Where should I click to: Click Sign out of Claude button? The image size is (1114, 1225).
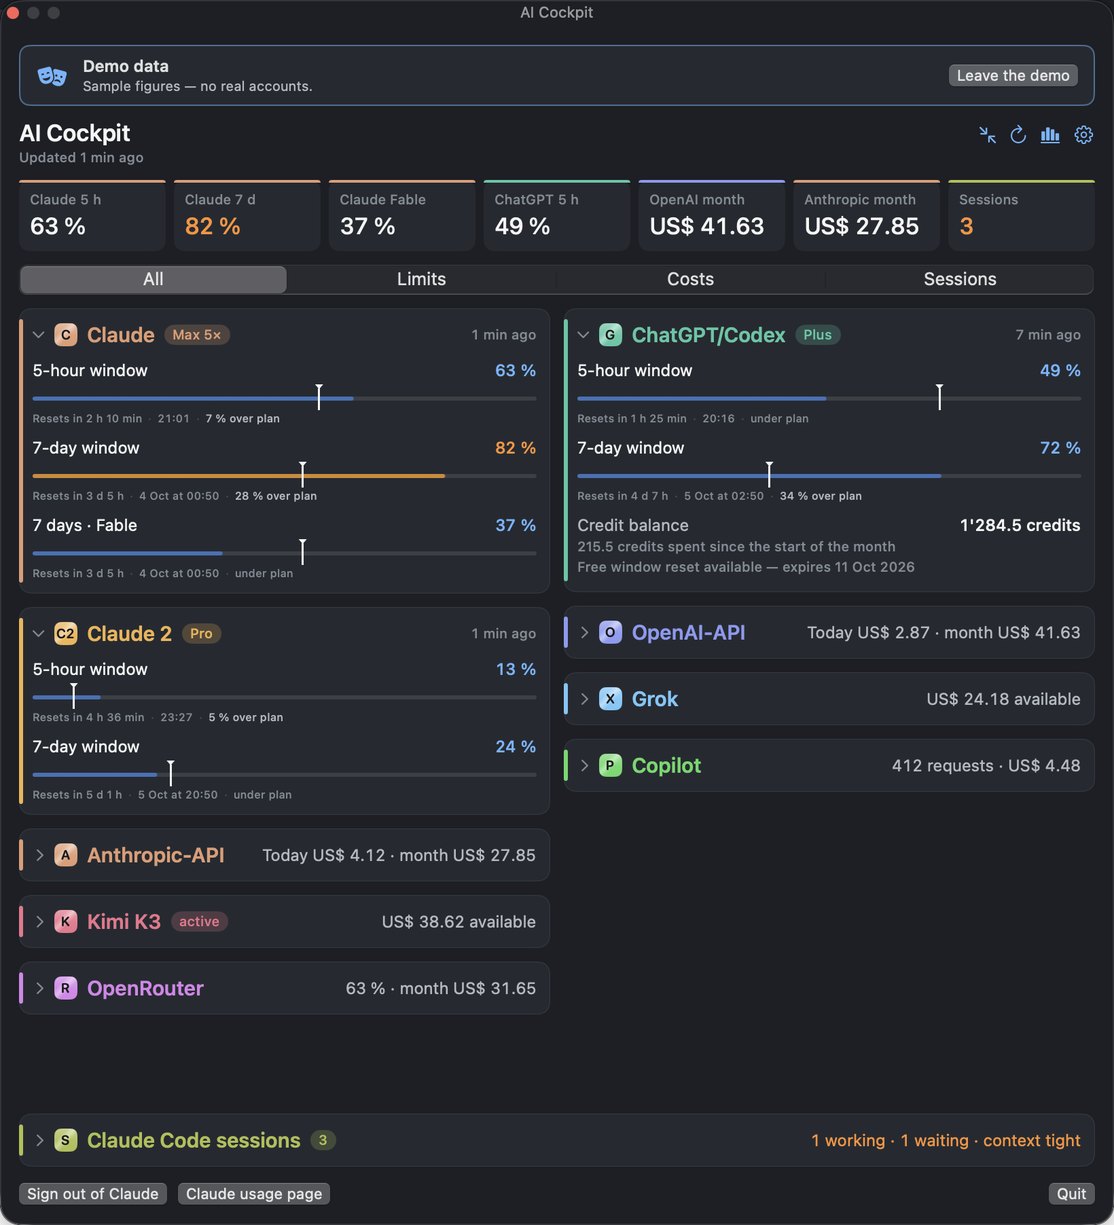93,1194
